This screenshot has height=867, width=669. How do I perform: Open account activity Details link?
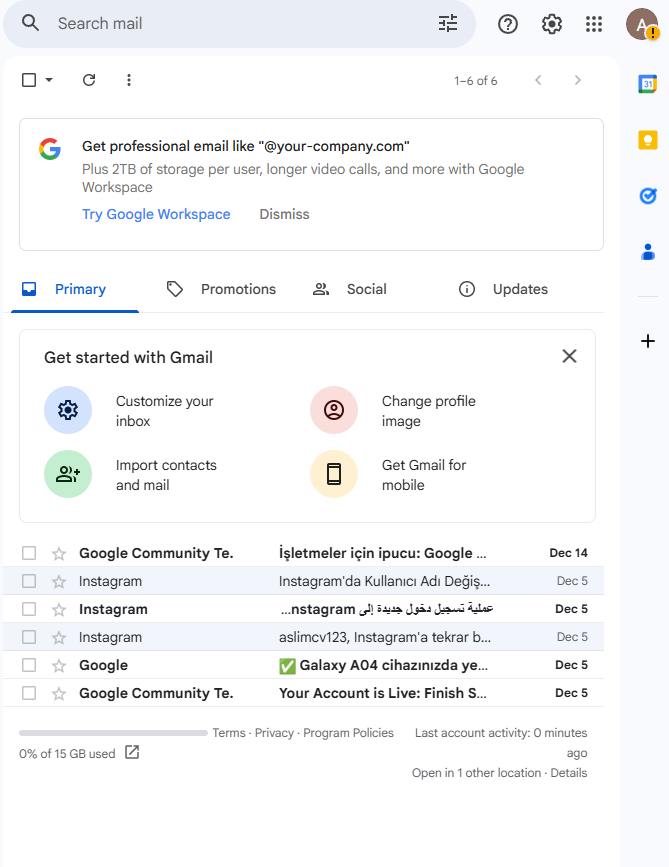click(x=569, y=772)
